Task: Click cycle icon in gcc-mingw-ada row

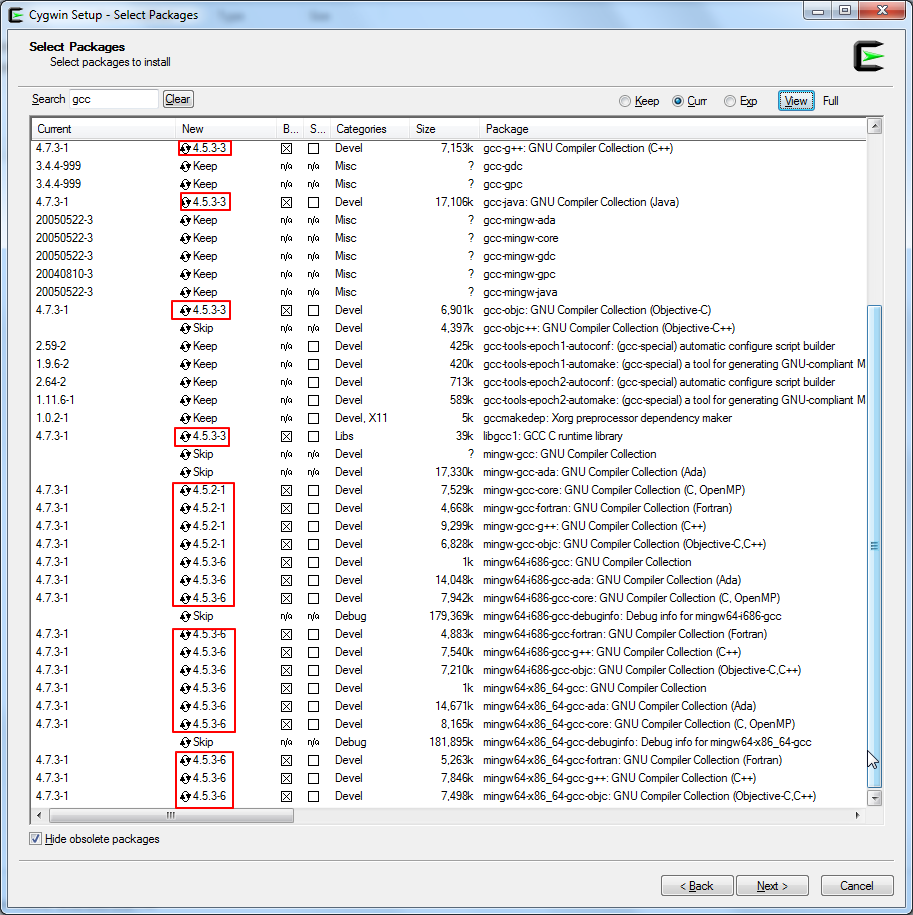Action: [186, 221]
